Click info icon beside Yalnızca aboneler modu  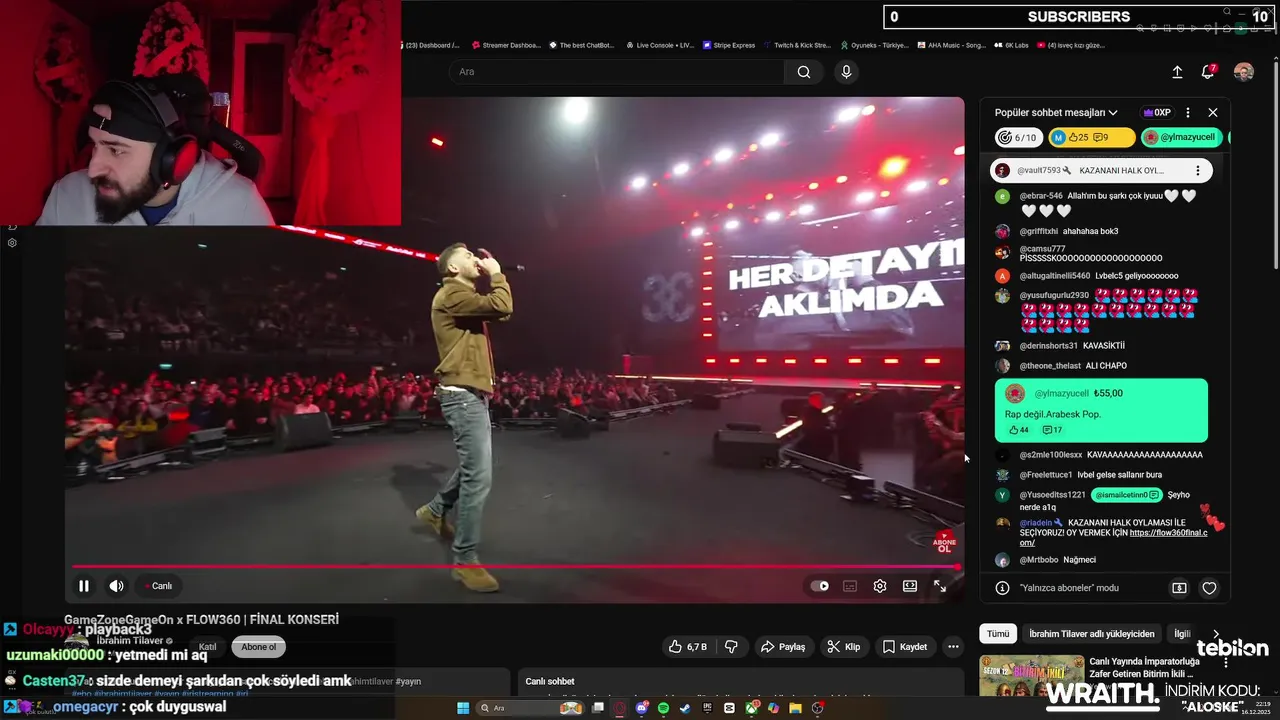[1003, 588]
